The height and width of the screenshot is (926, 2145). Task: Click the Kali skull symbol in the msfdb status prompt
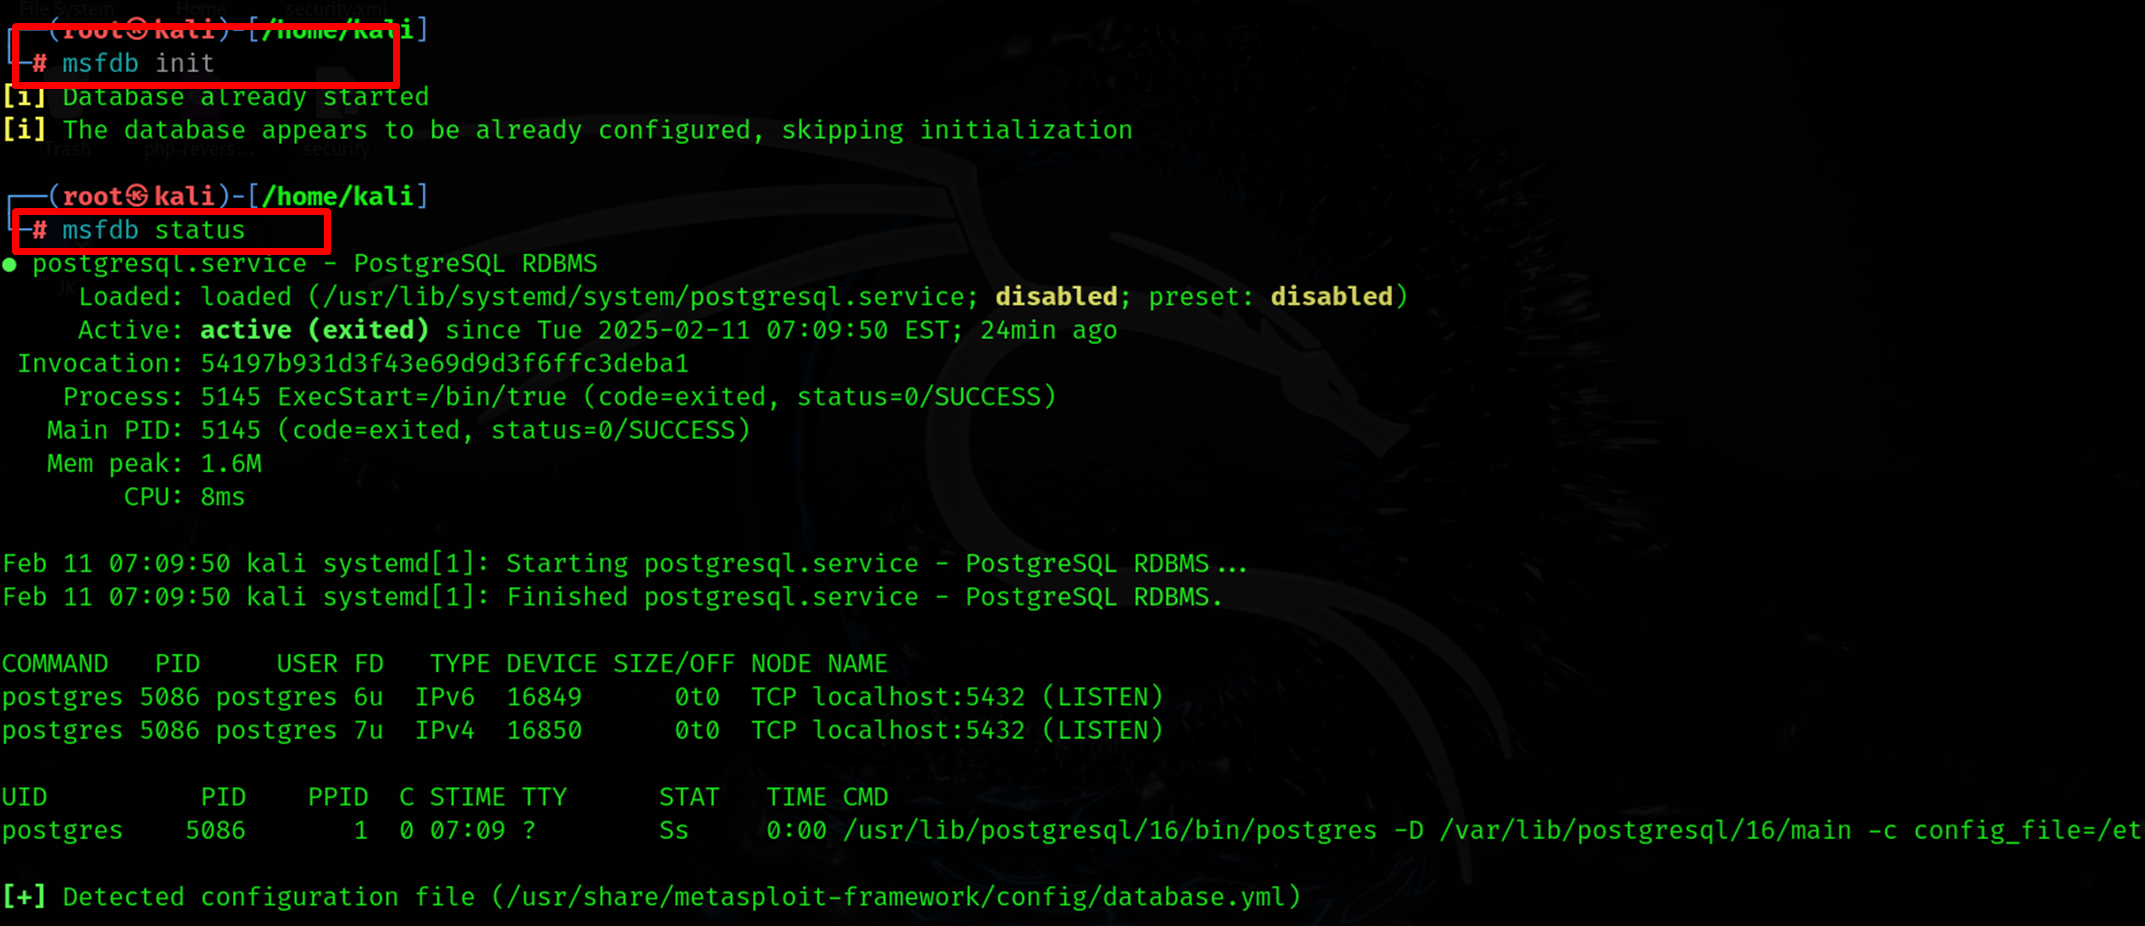(x=138, y=196)
